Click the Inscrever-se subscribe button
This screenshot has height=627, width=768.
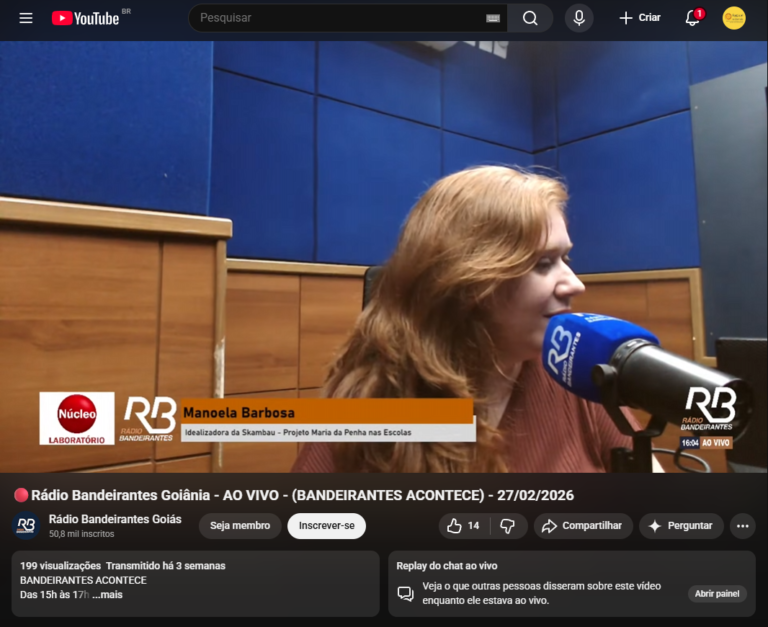(327, 526)
